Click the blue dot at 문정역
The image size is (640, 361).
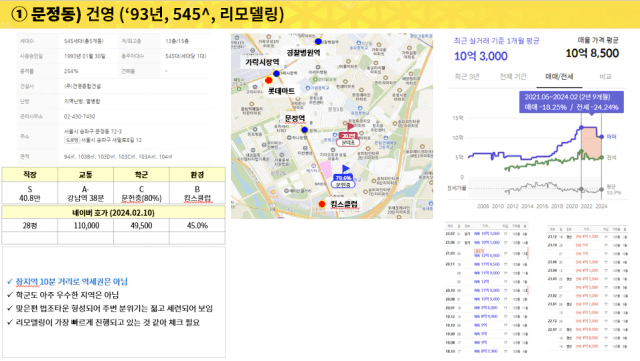[304, 130]
